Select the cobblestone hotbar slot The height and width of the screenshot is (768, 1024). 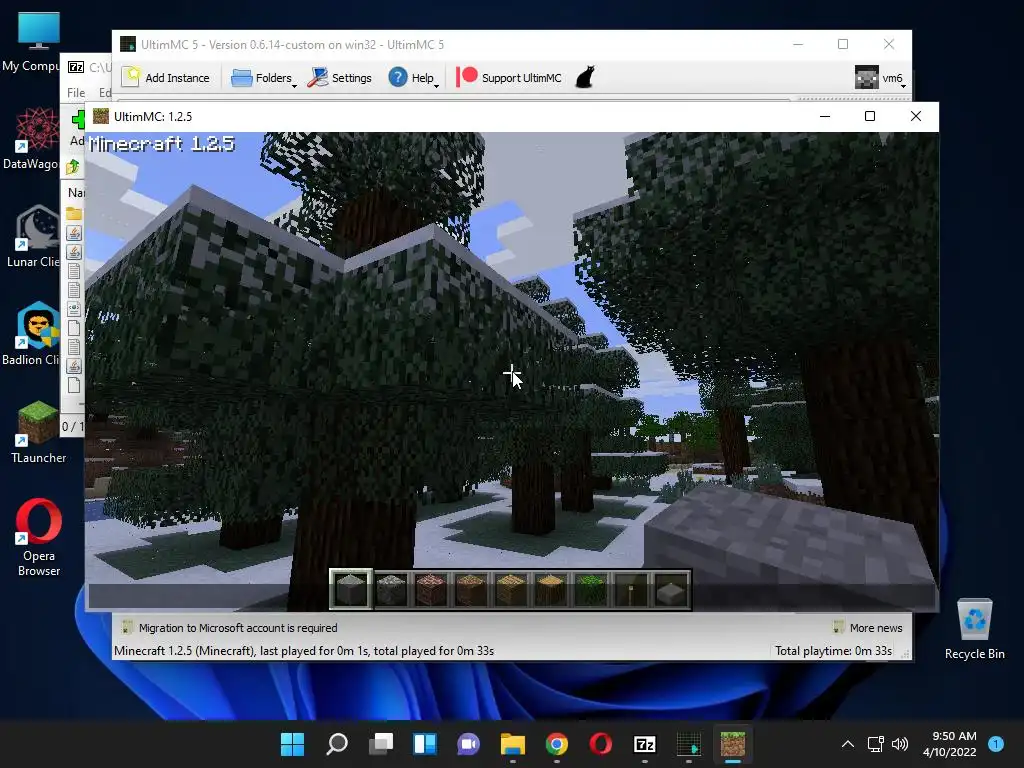coord(391,590)
